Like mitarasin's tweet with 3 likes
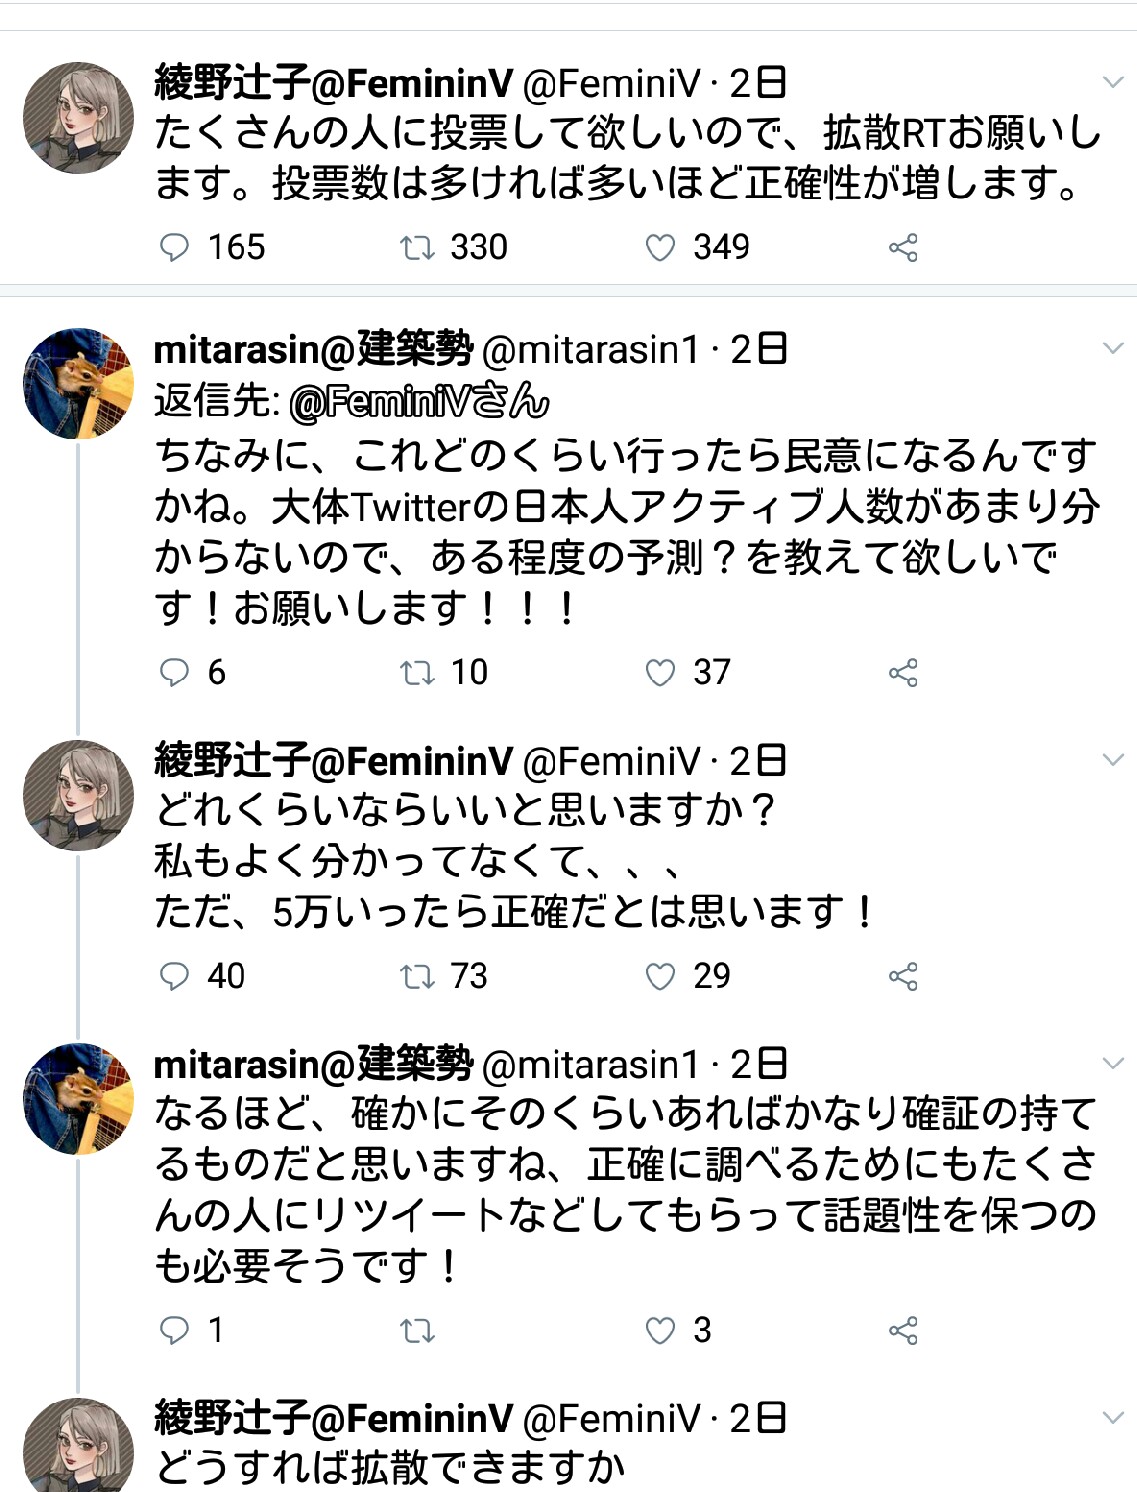The image size is (1137, 1492). click(x=660, y=1330)
